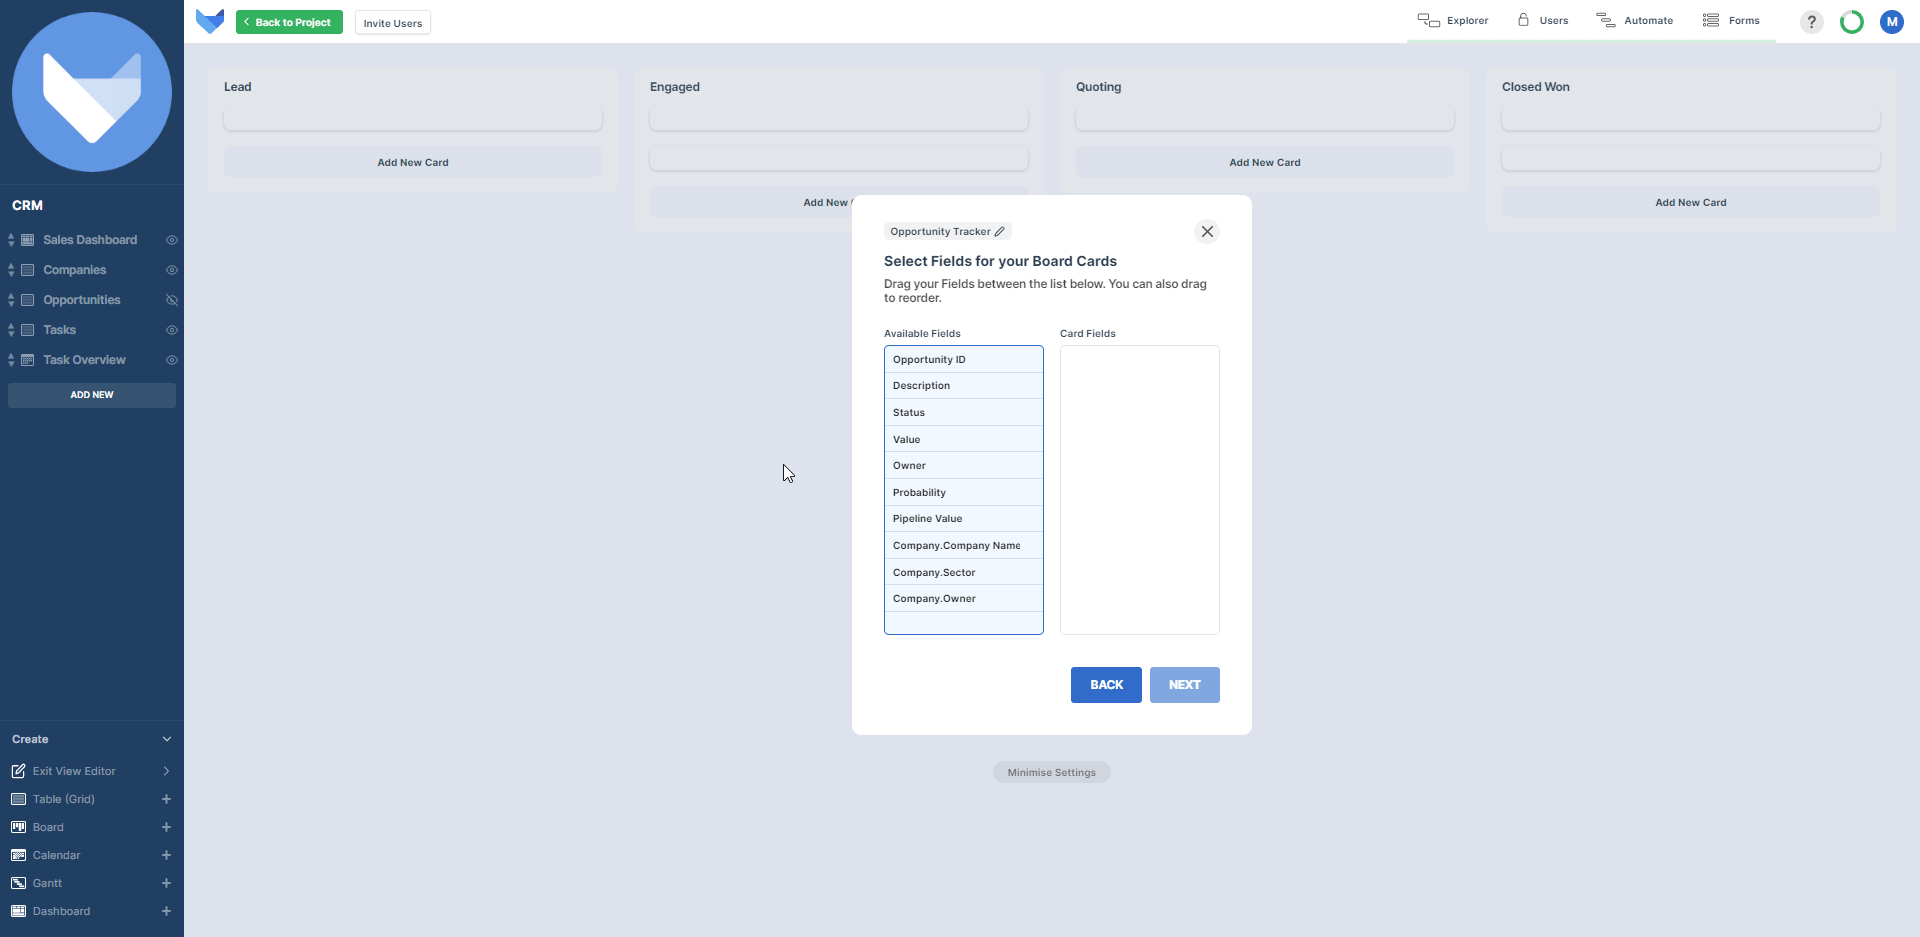Click Add New Card under Closed Won
Screen dimensions: 1920x937
tap(1691, 202)
